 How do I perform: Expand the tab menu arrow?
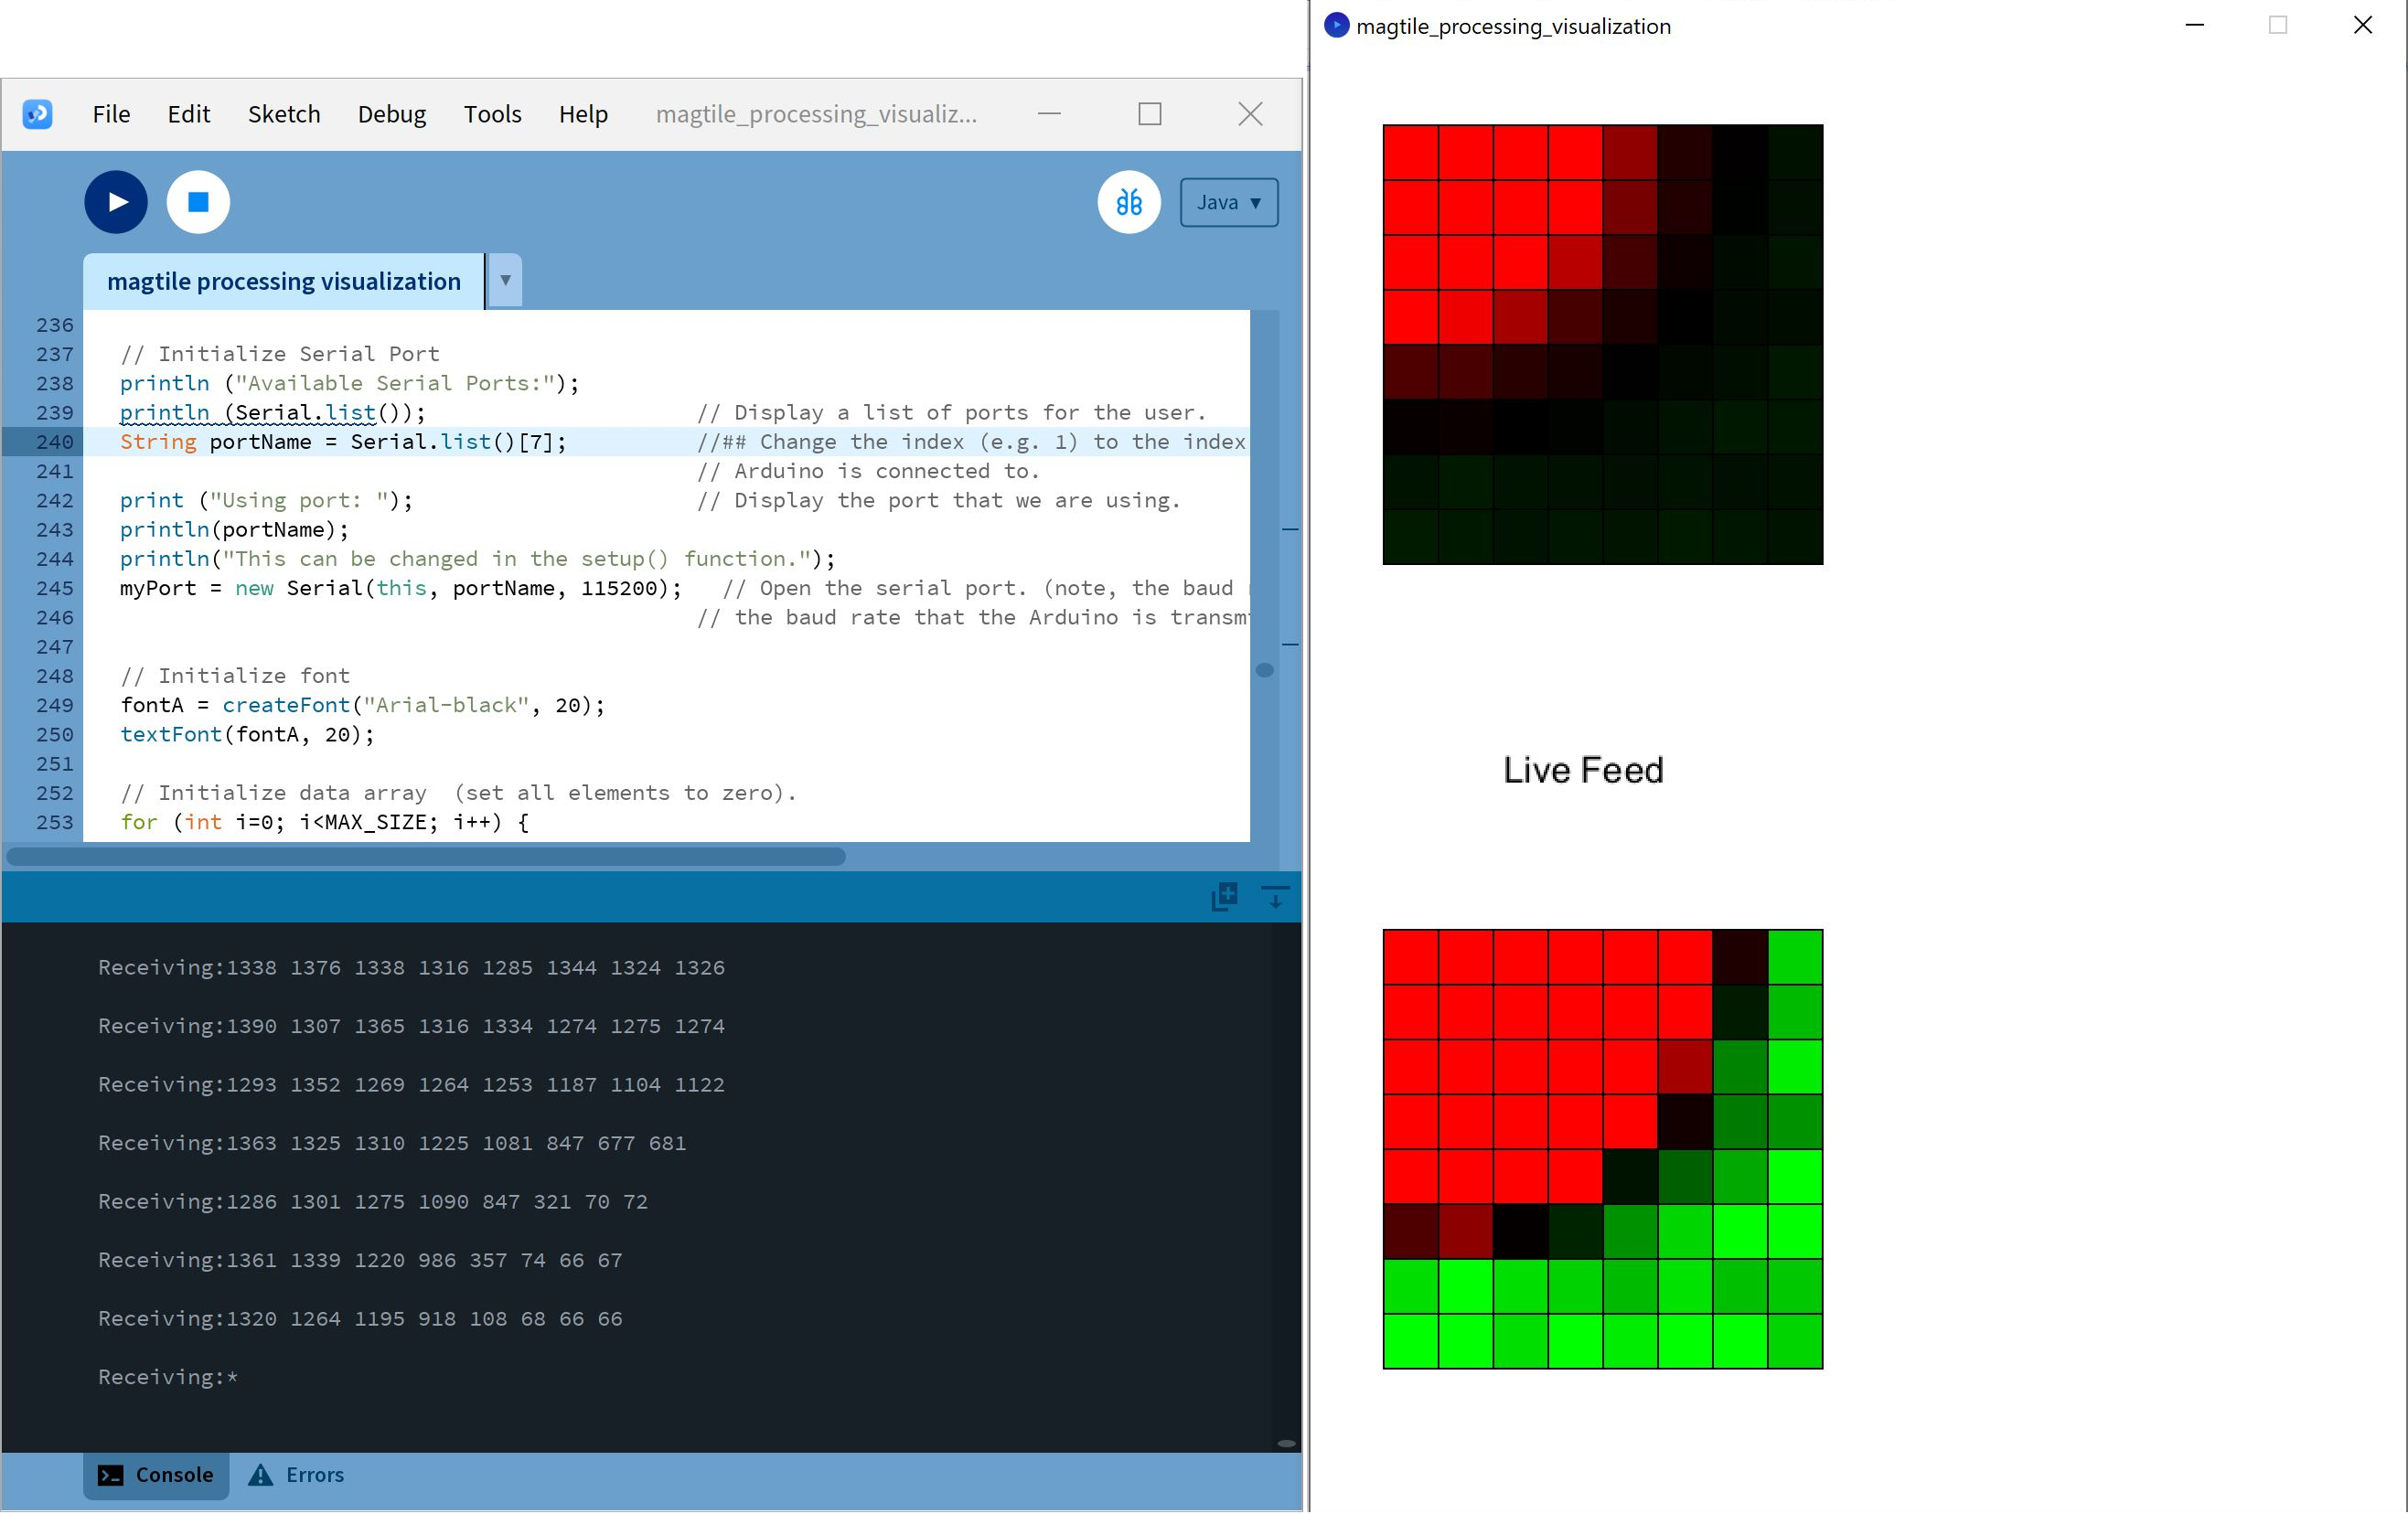point(505,281)
